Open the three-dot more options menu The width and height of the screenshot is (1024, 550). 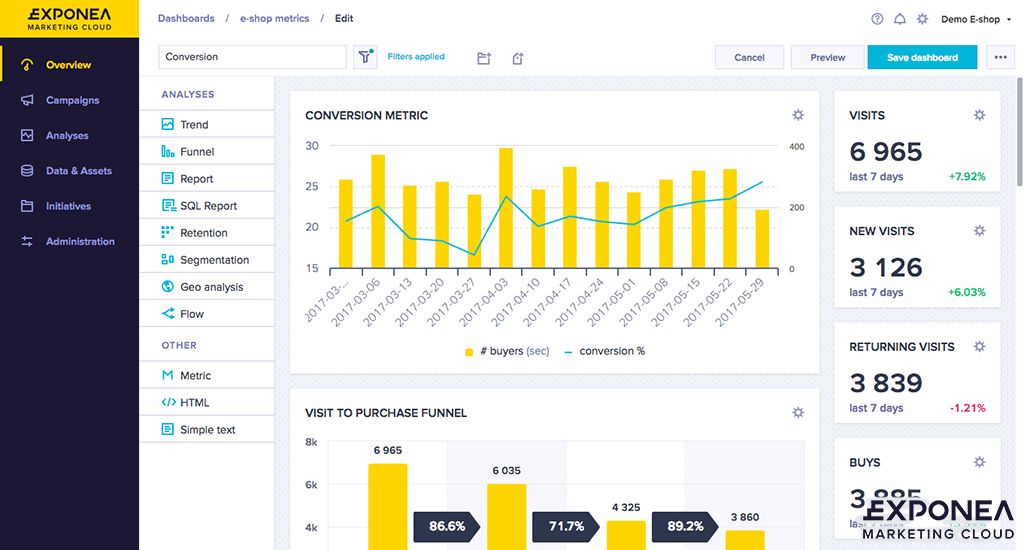(x=1000, y=57)
